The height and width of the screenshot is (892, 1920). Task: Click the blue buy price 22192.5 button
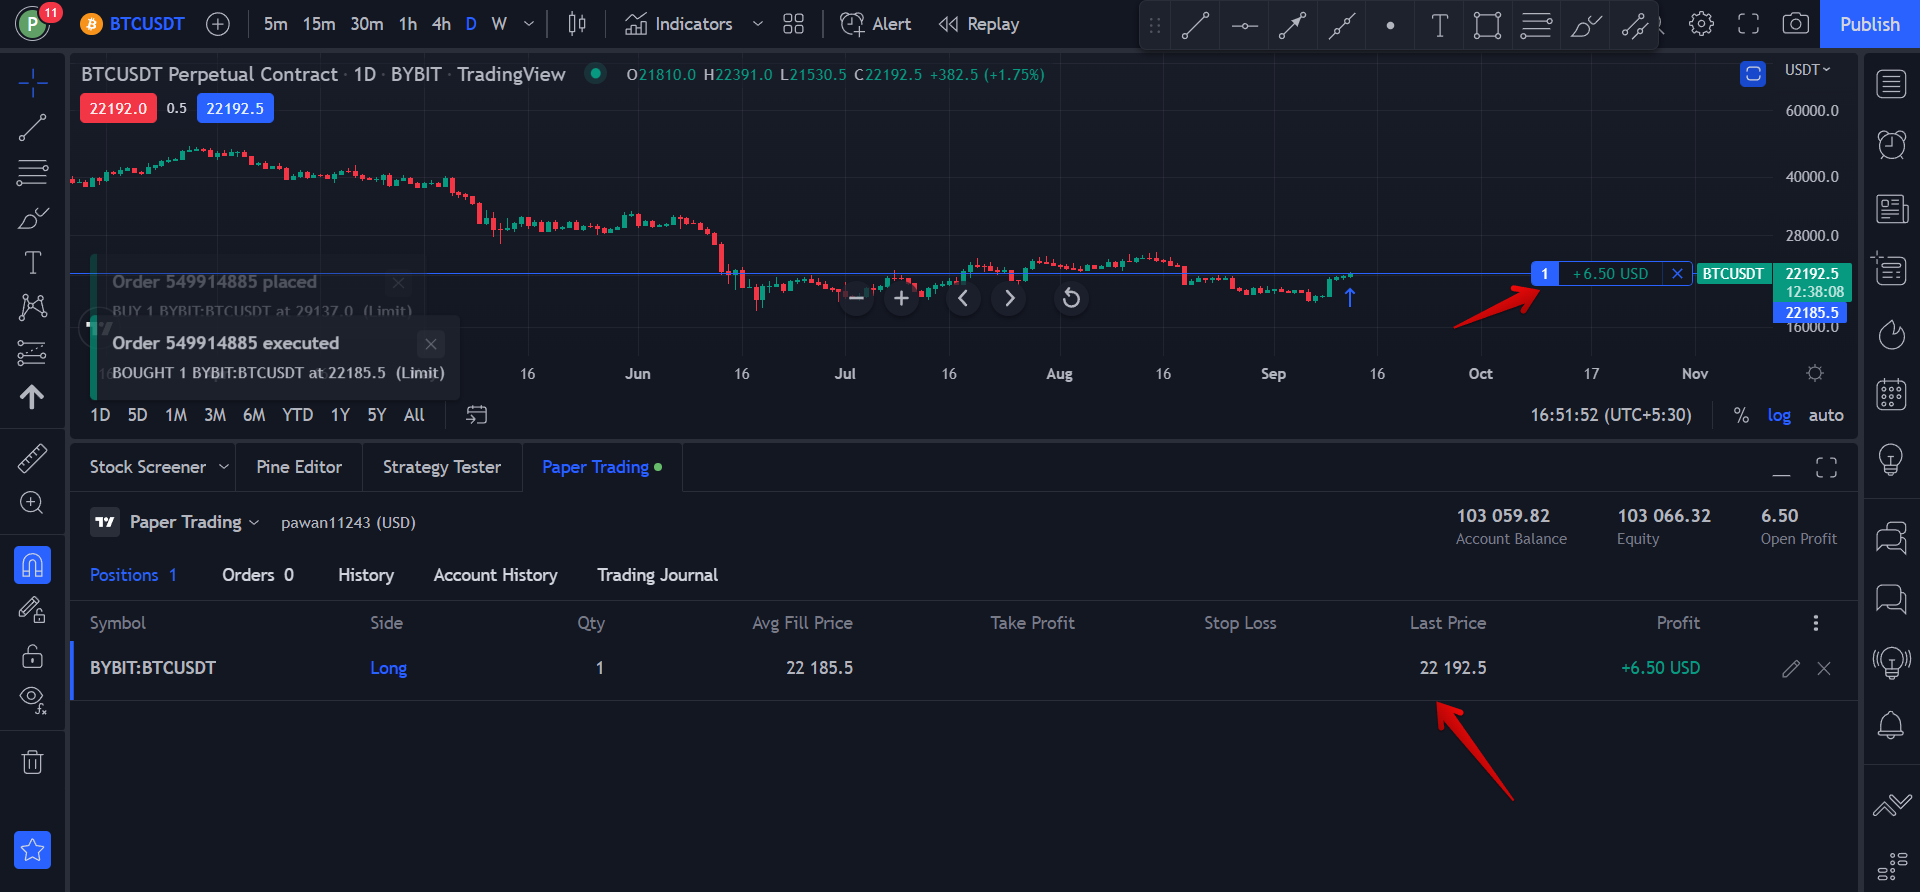click(x=235, y=108)
